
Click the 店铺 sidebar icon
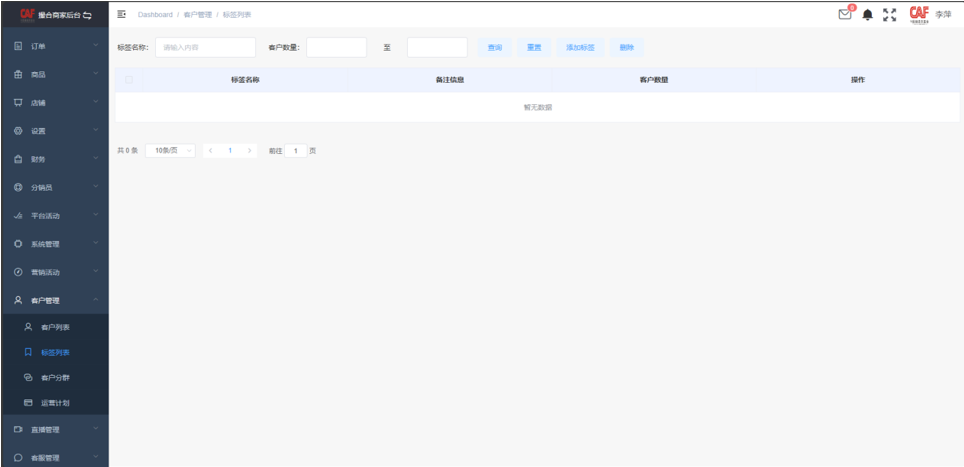(18, 103)
